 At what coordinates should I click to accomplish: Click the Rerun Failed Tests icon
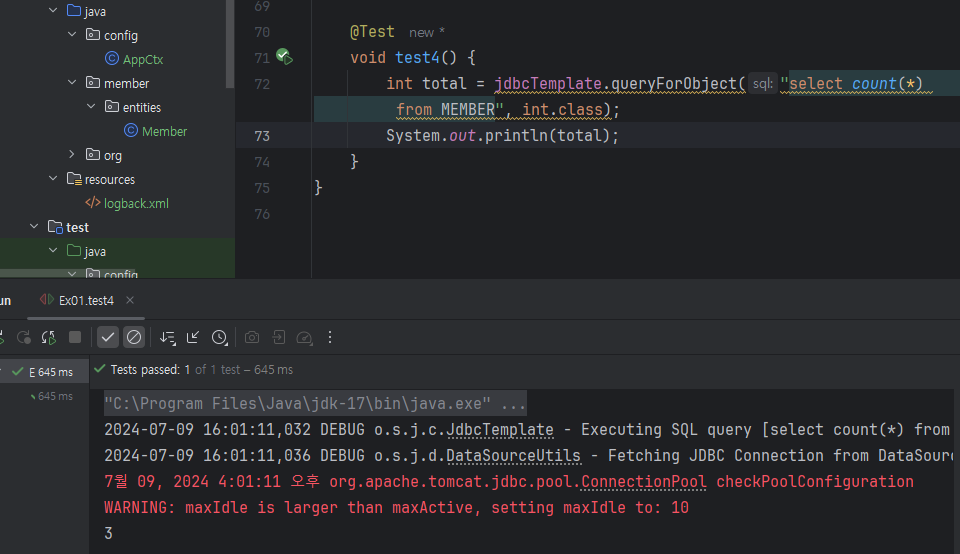click(24, 337)
